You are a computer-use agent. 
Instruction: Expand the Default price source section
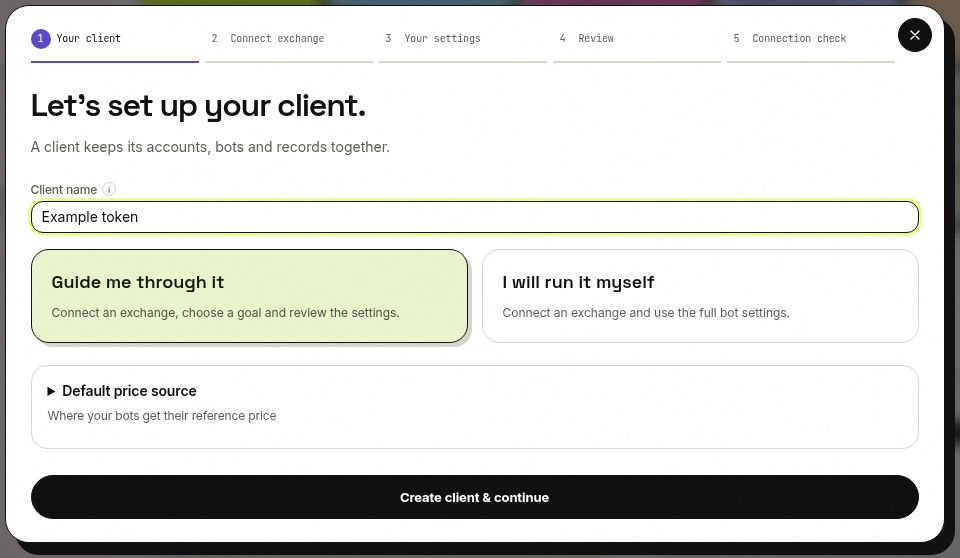122,391
